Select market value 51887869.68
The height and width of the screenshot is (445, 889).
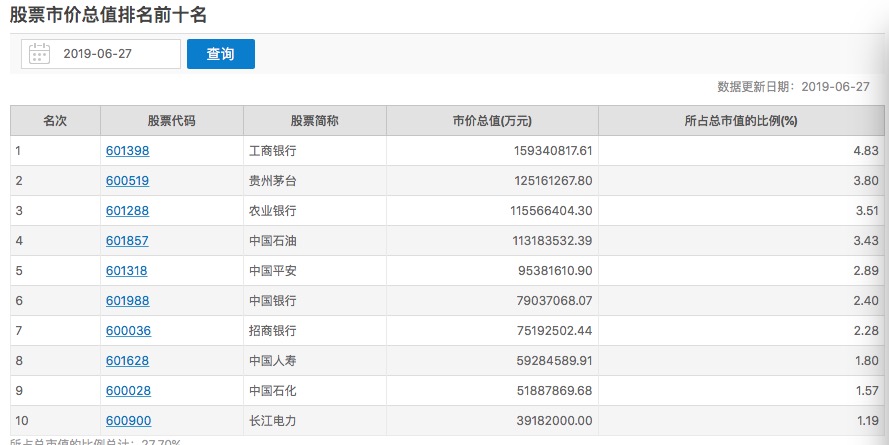(x=554, y=391)
